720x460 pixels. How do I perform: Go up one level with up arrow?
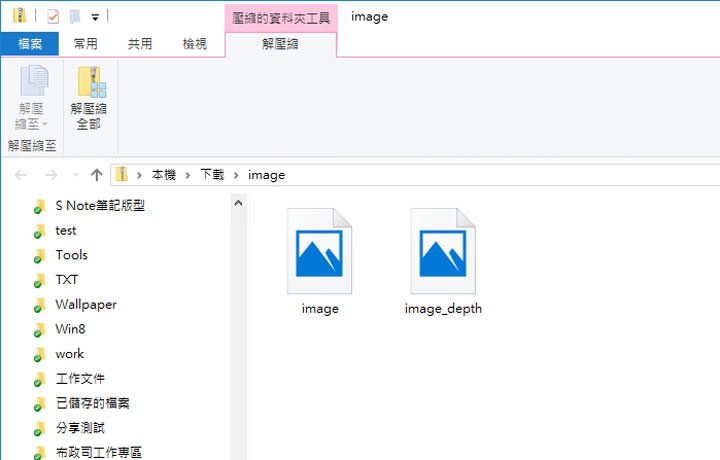coord(96,175)
